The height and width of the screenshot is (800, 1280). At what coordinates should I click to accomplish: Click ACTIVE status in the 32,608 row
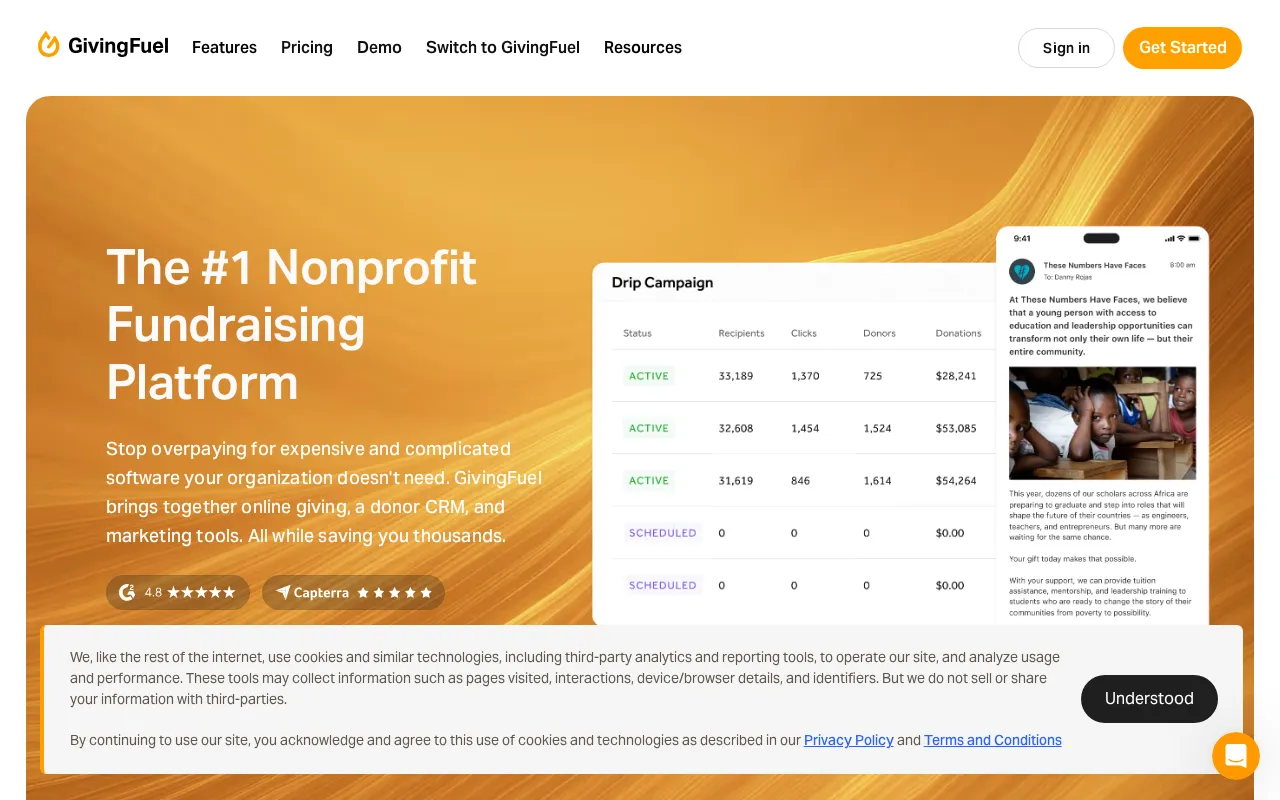648,428
